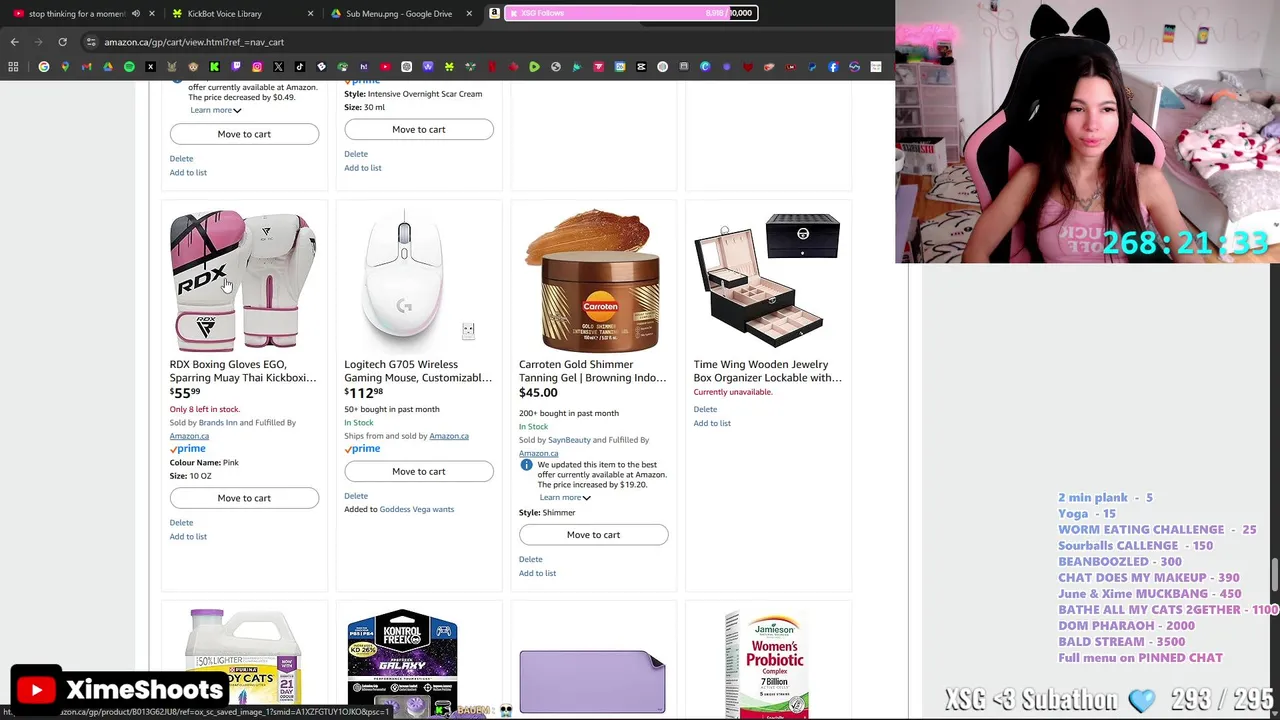Open the Brands Inn seller link
This screenshot has width=1280, height=720.
tap(218, 423)
